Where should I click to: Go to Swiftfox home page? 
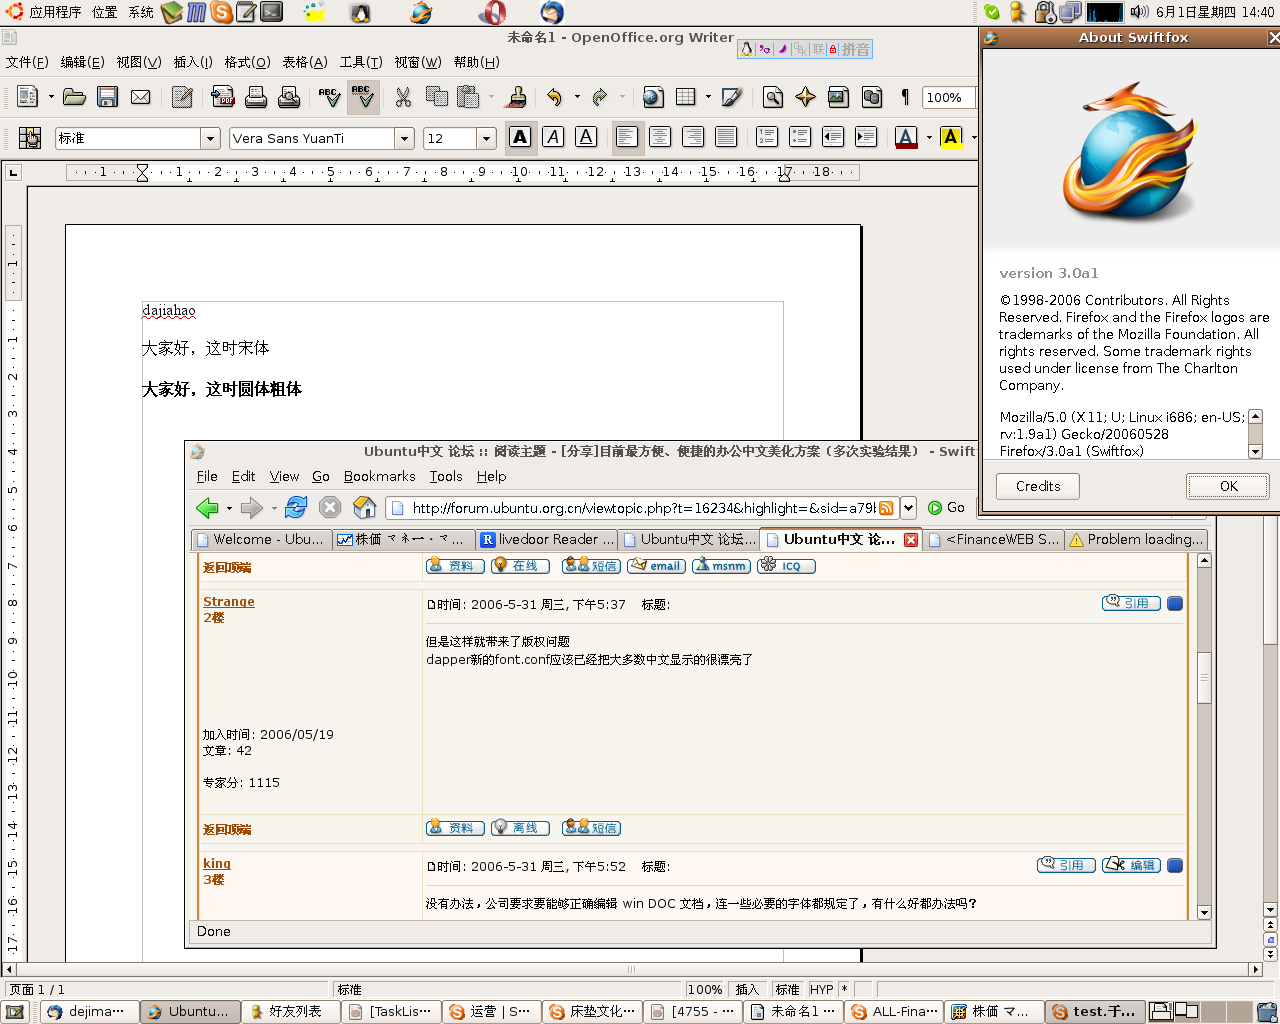(365, 507)
